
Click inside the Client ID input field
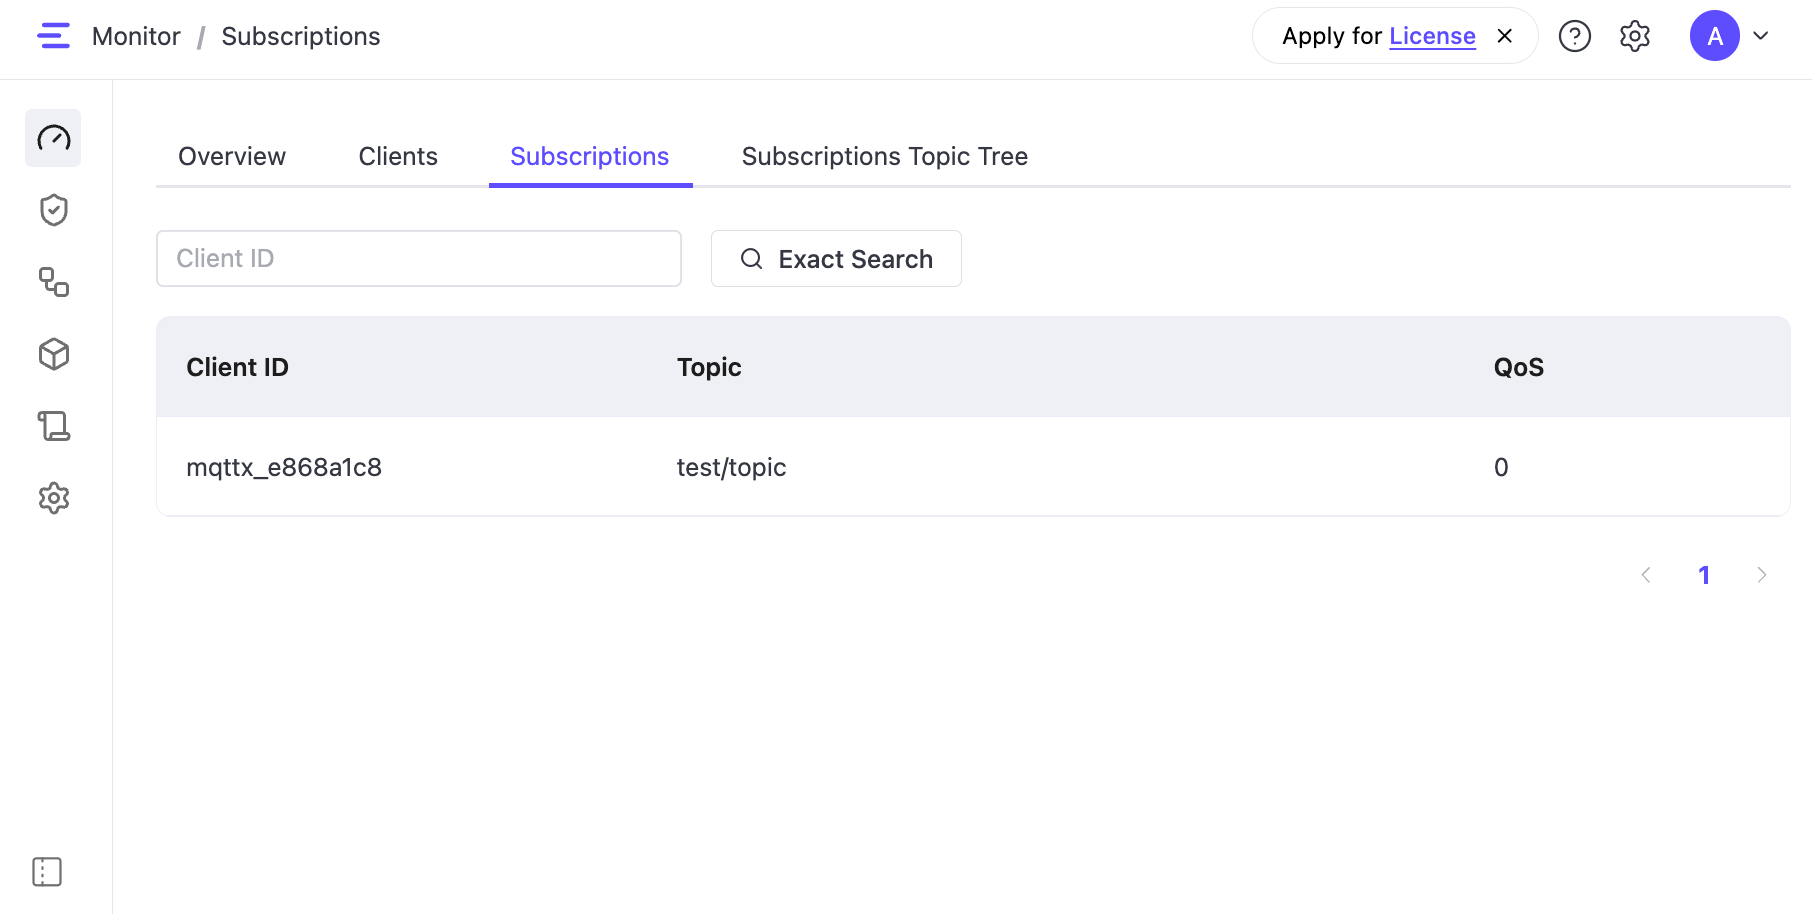(418, 258)
